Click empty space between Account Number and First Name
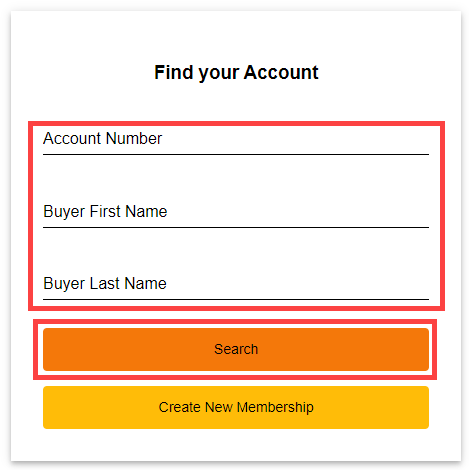This screenshot has width=469, height=470. pos(236,178)
